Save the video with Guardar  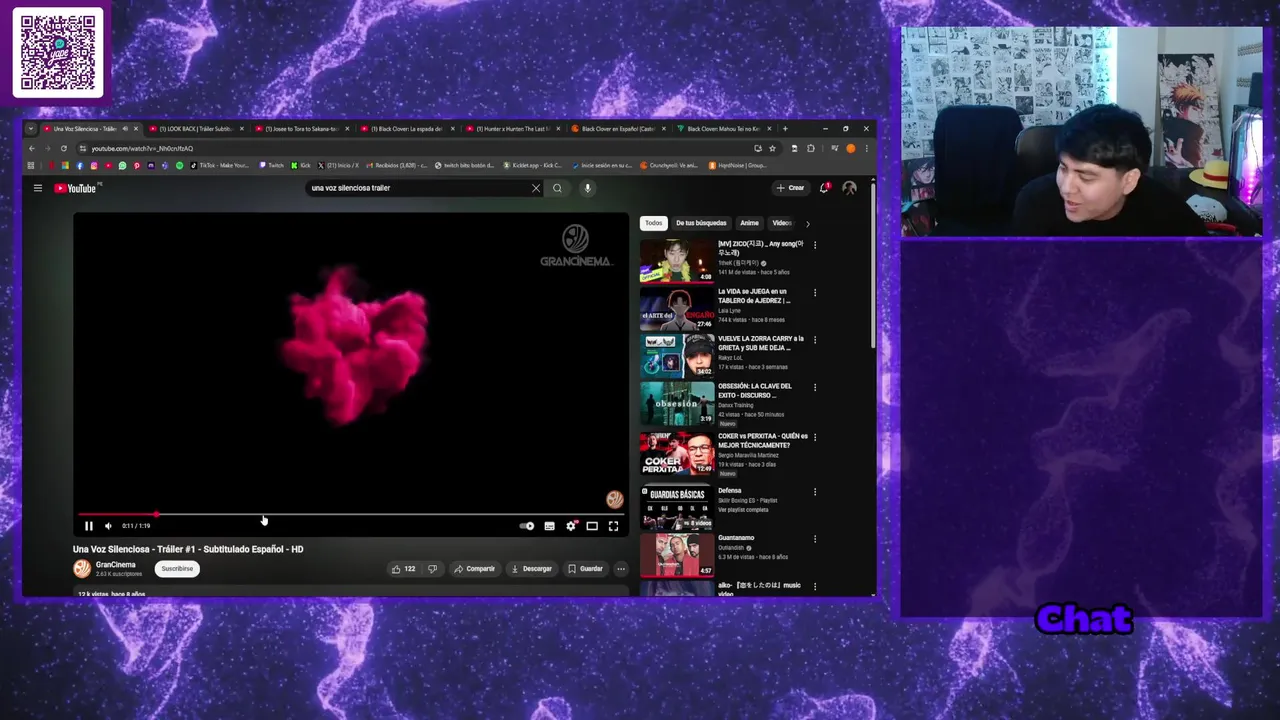pyautogui.click(x=585, y=569)
